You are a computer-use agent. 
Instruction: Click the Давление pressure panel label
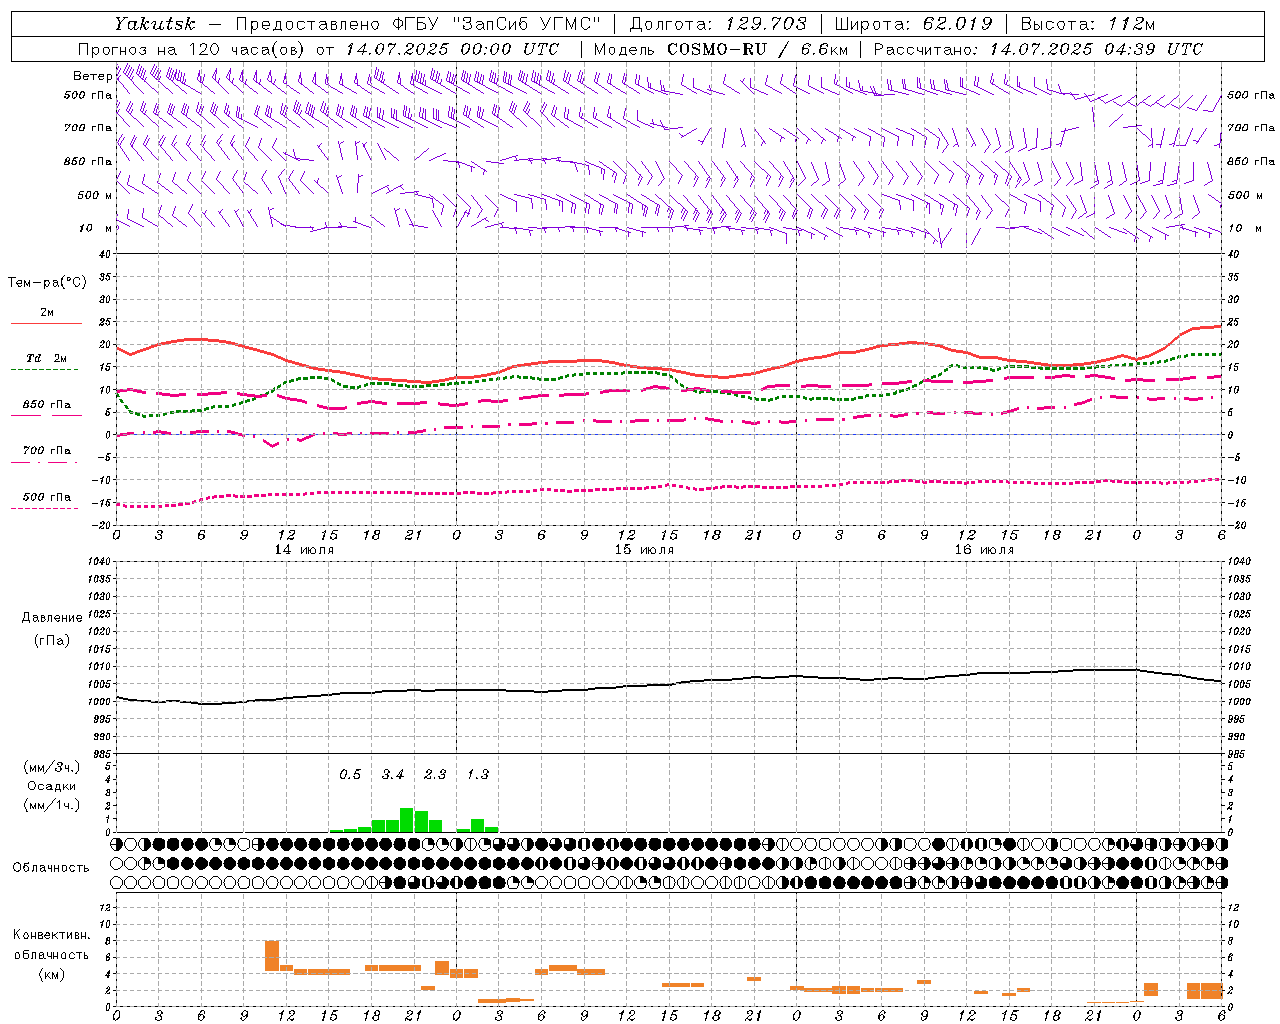click(52, 617)
